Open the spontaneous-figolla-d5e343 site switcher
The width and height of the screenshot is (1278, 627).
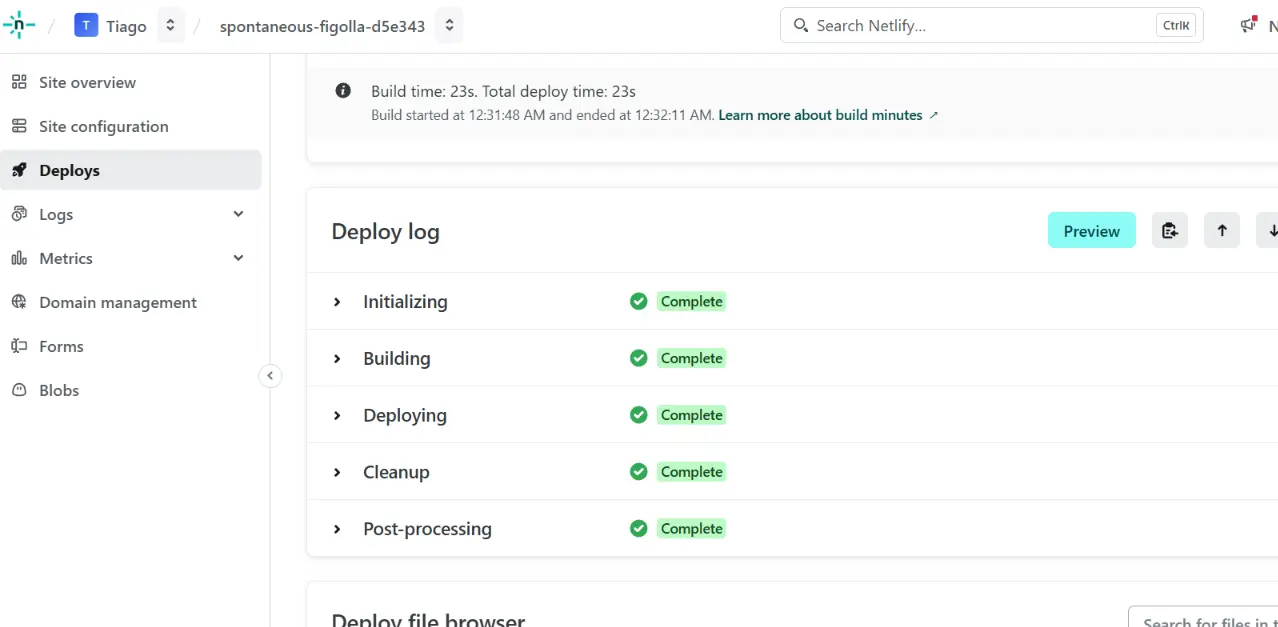pyautogui.click(x=448, y=25)
